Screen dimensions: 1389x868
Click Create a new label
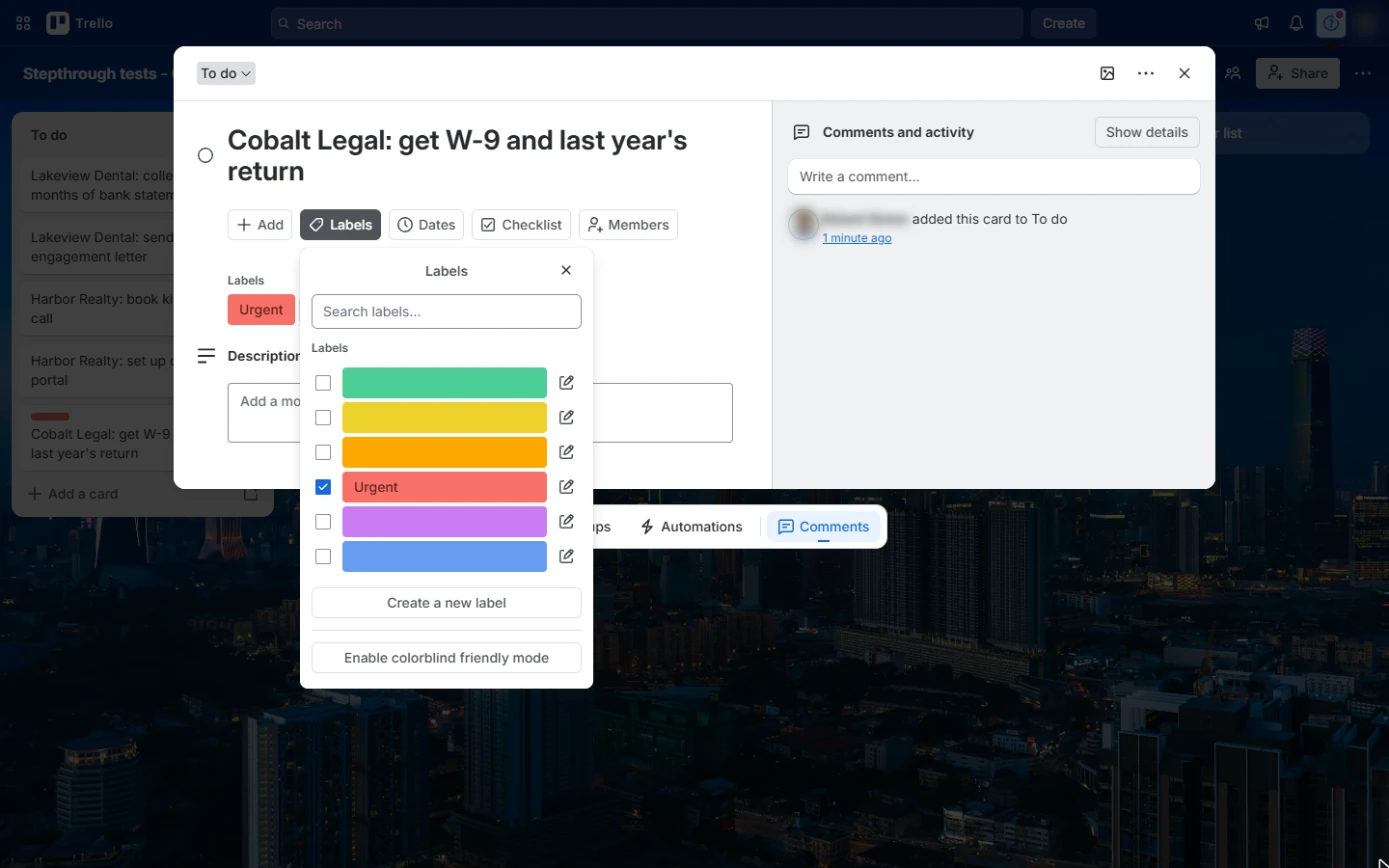[x=446, y=603]
